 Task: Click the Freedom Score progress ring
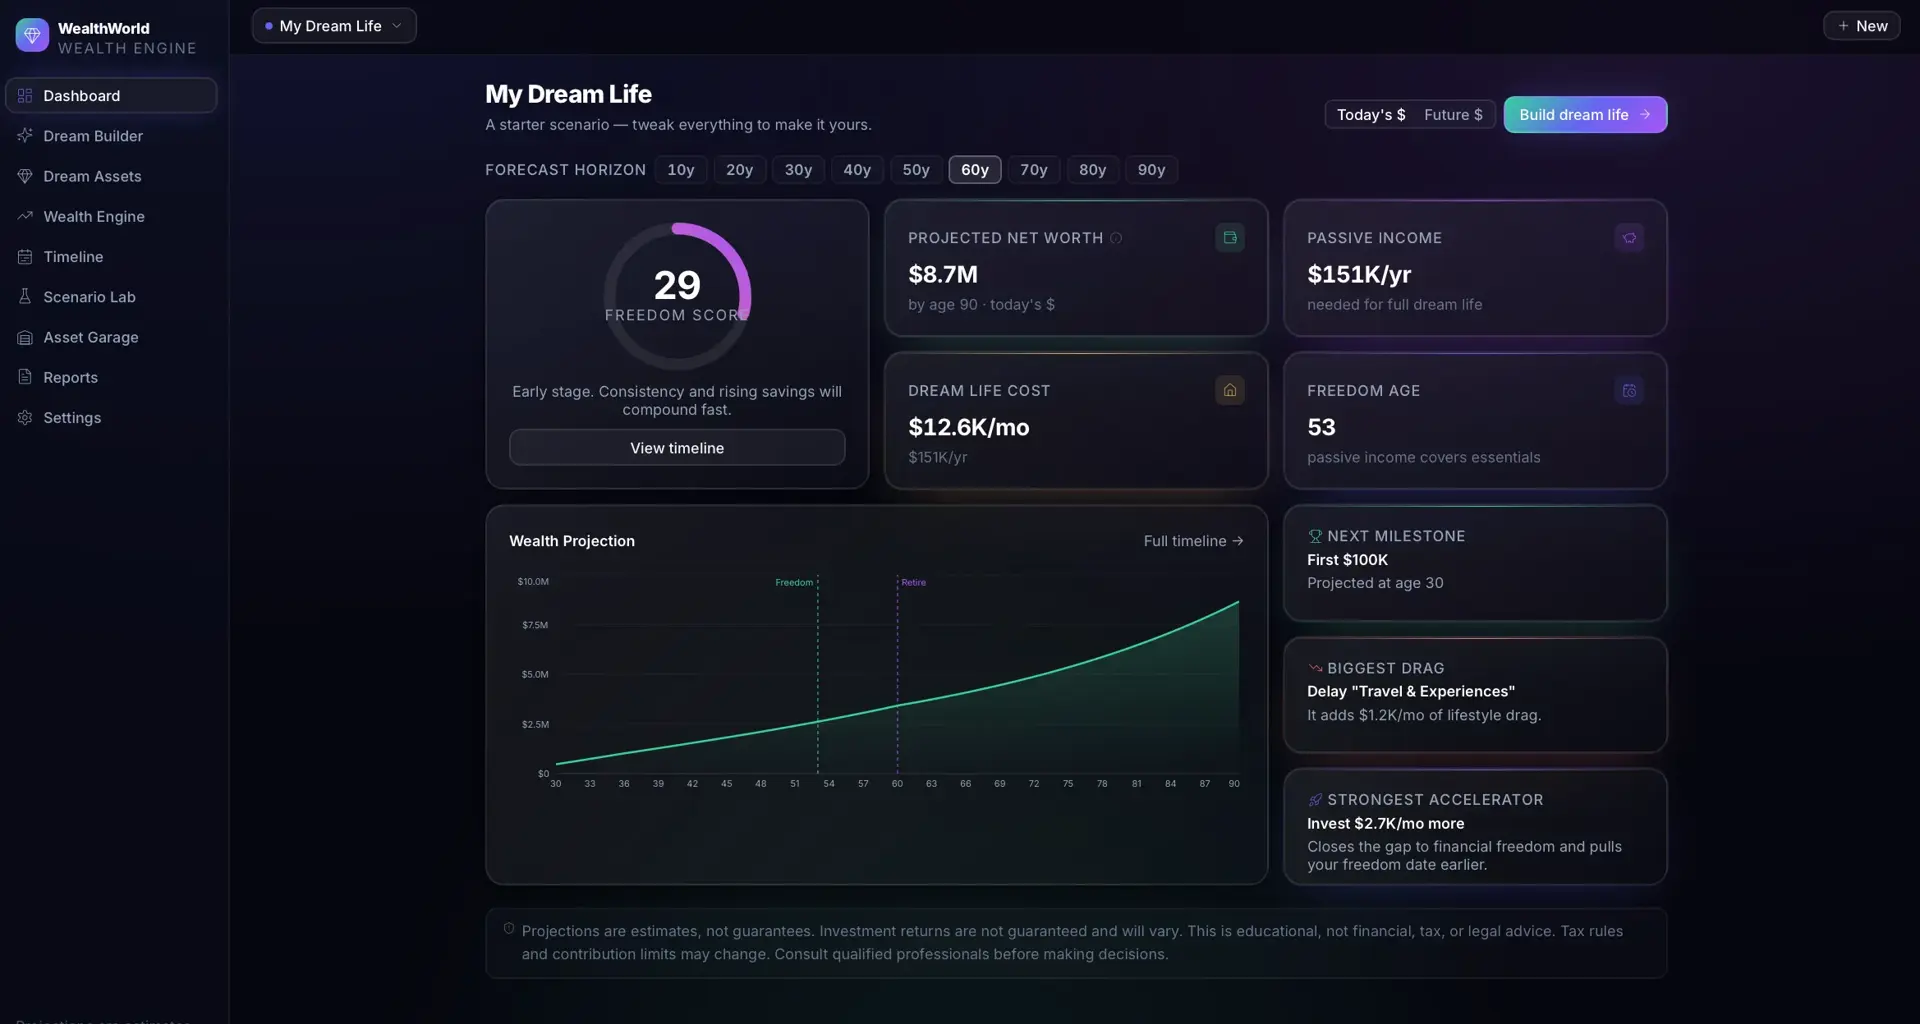point(677,296)
